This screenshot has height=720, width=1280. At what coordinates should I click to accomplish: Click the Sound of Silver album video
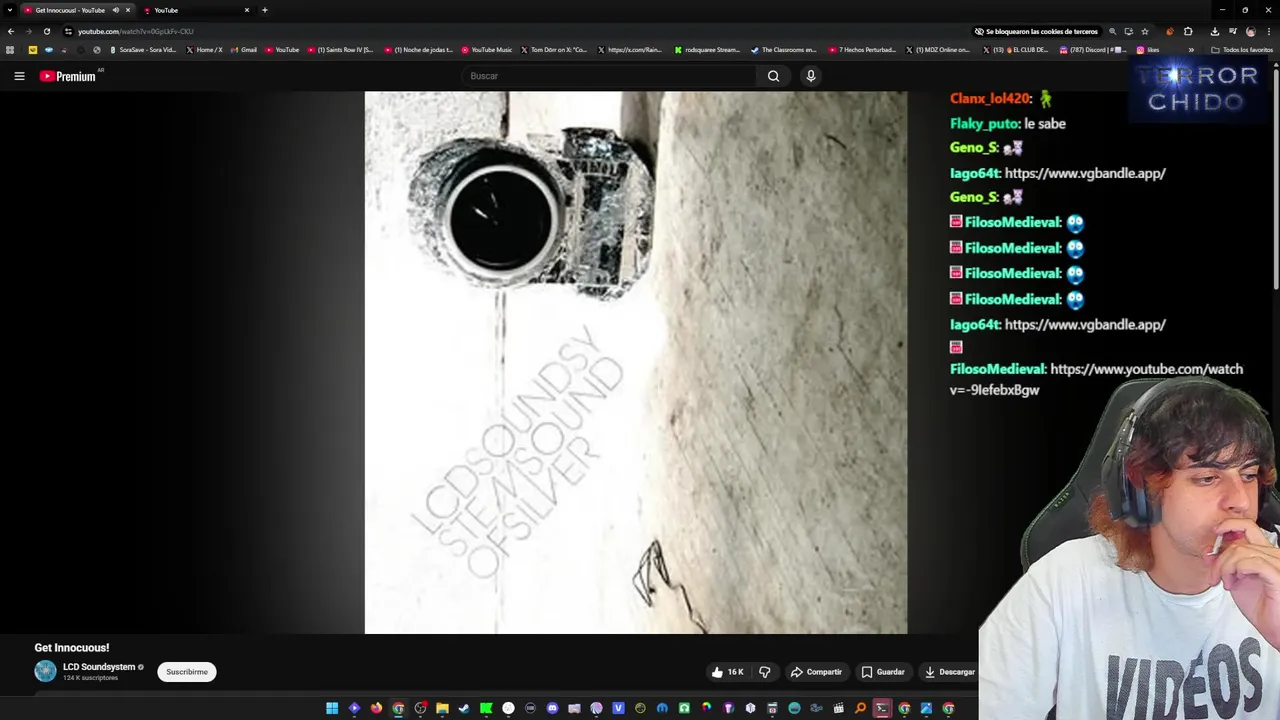pyautogui.click(x=636, y=362)
